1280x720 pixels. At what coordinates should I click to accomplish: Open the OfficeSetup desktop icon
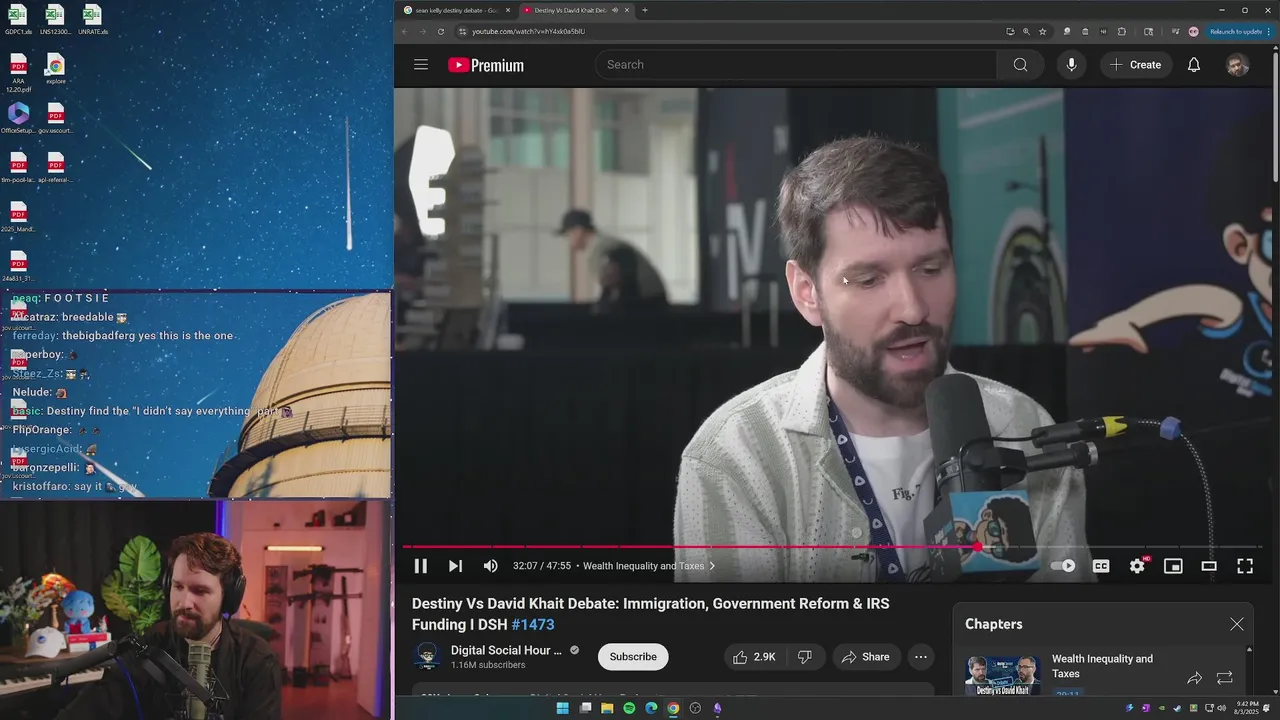[x=18, y=119]
